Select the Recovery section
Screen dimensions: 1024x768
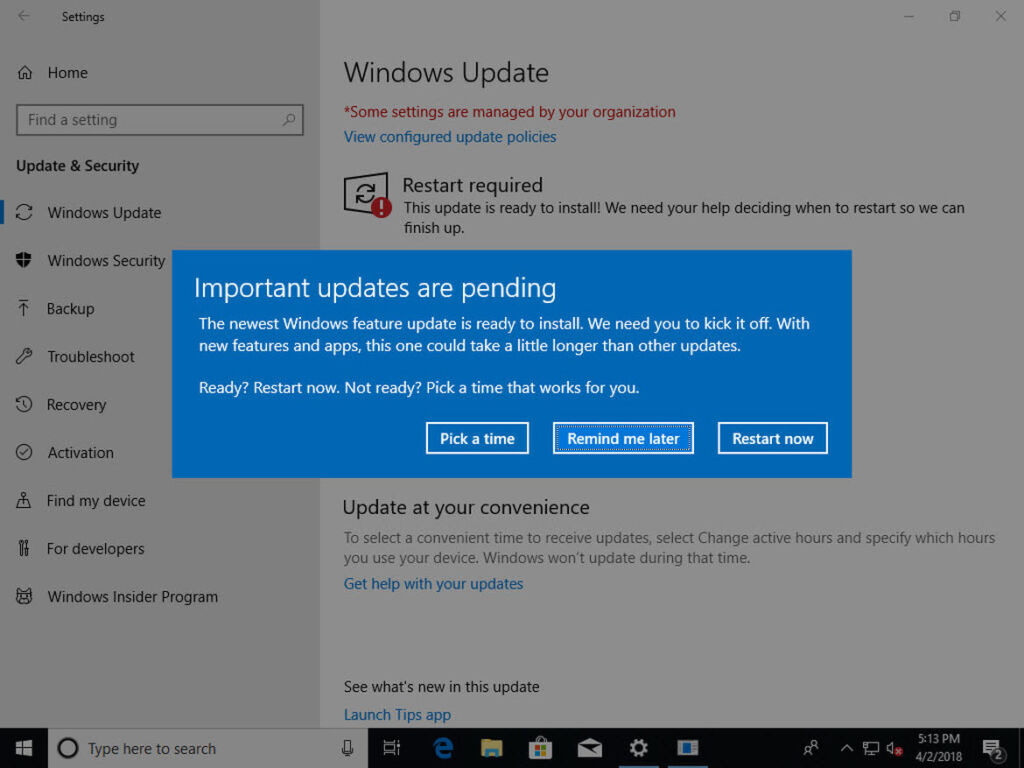(x=76, y=405)
